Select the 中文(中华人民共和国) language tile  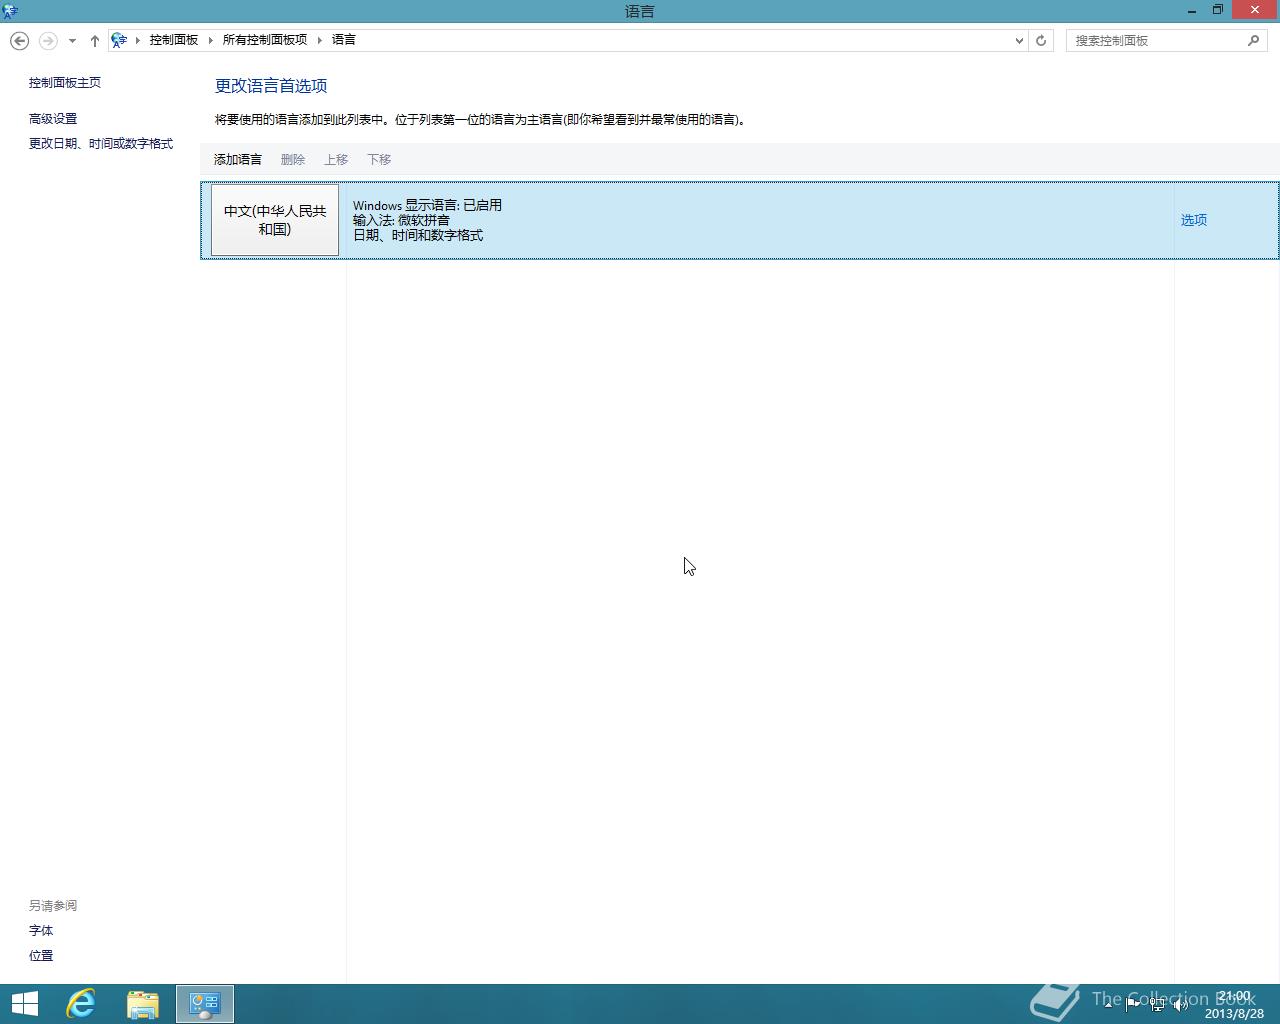(275, 220)
